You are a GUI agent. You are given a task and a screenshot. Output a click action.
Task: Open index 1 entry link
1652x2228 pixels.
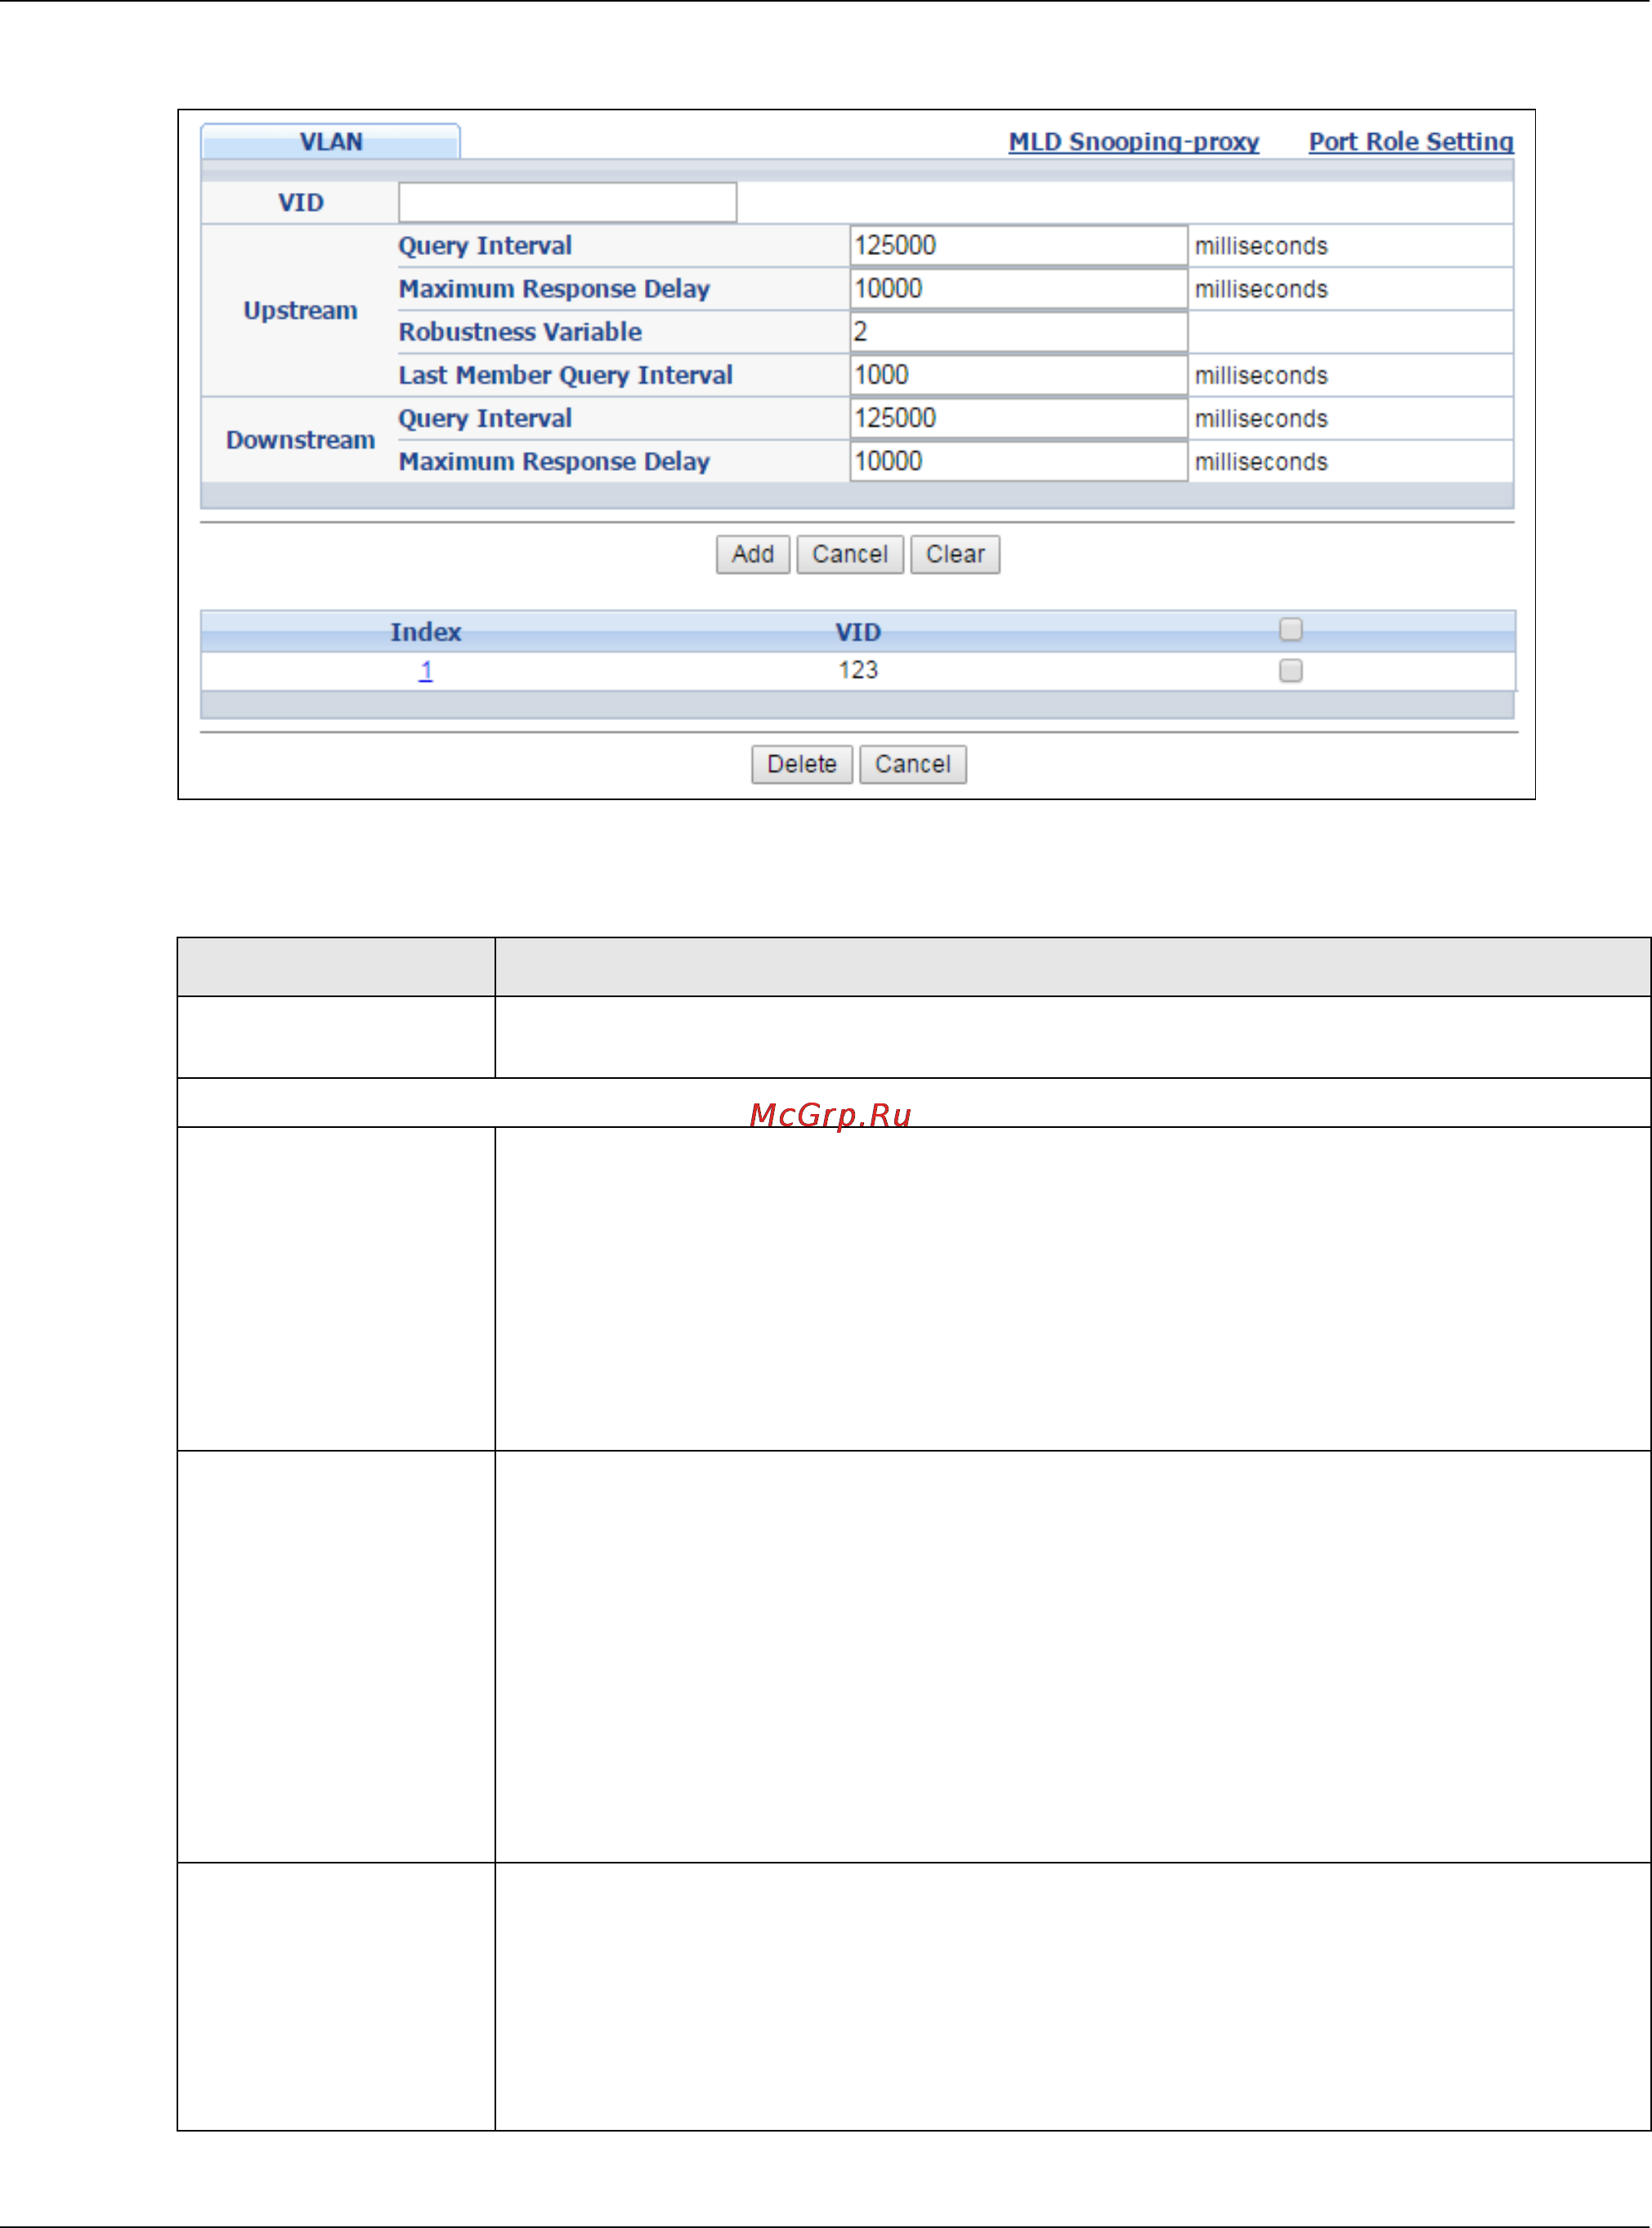pos(425,670)
